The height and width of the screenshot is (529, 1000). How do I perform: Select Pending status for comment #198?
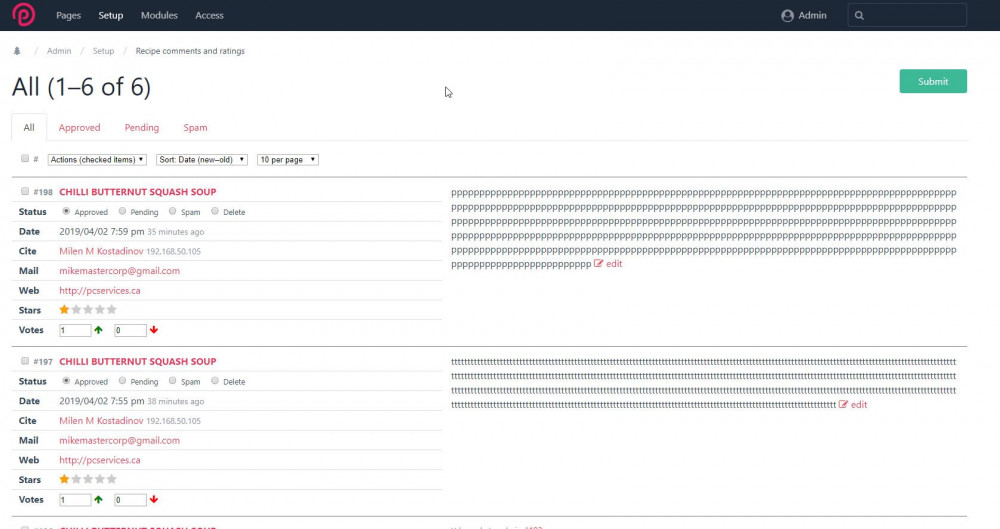122,212
